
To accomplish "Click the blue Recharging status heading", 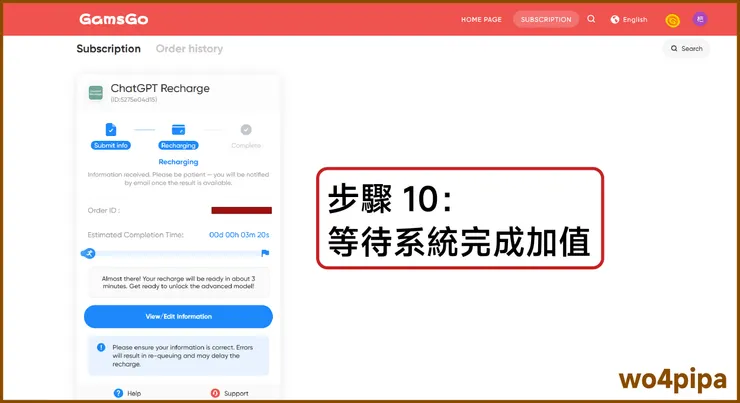I will (x=178, y=162).
